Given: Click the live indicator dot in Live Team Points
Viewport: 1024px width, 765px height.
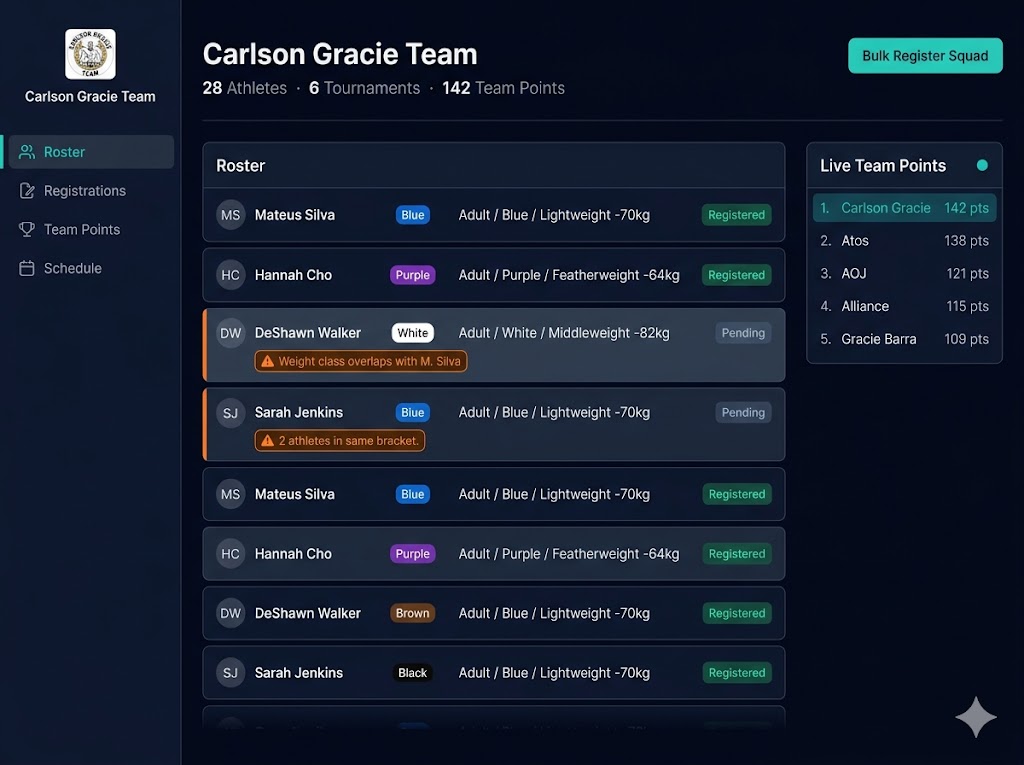Looking at the screenshot, I should tap(982, 165).
